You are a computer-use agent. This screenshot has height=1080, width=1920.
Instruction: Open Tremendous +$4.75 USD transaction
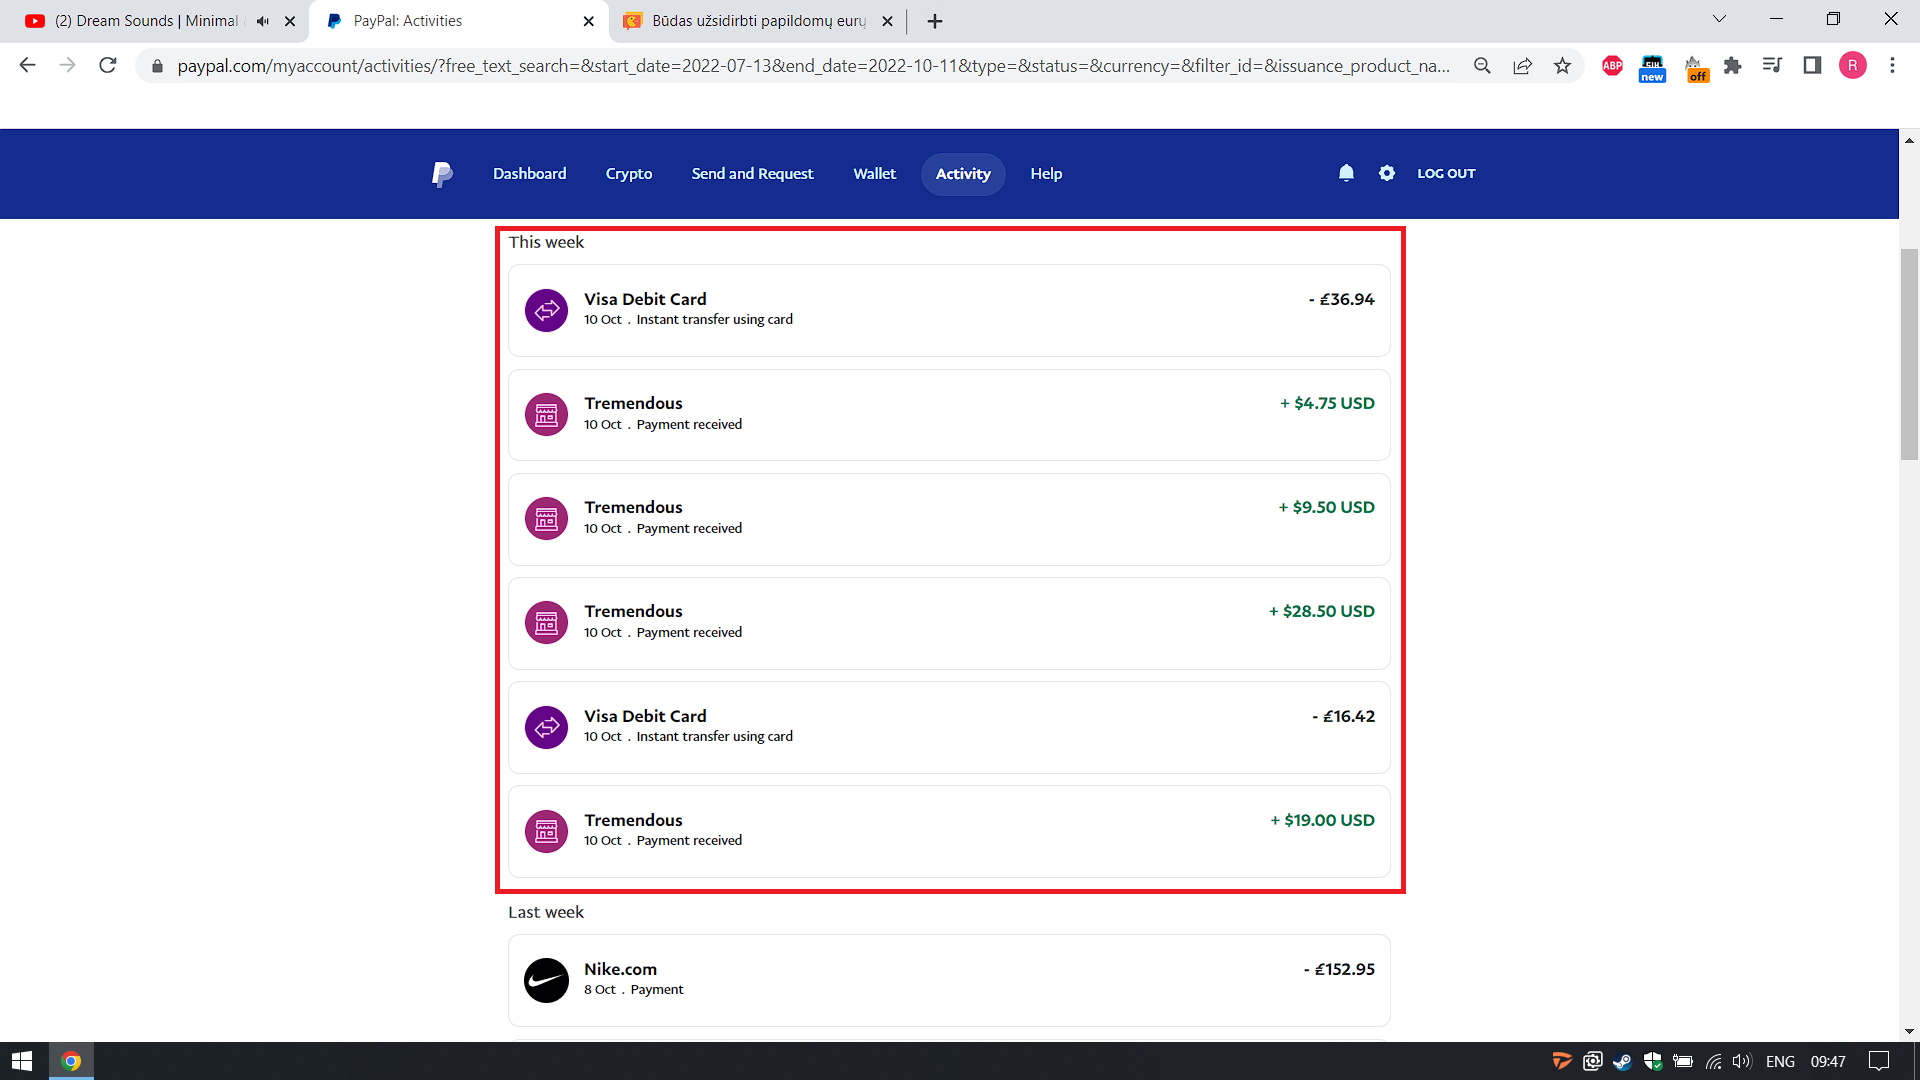(949, 415)
